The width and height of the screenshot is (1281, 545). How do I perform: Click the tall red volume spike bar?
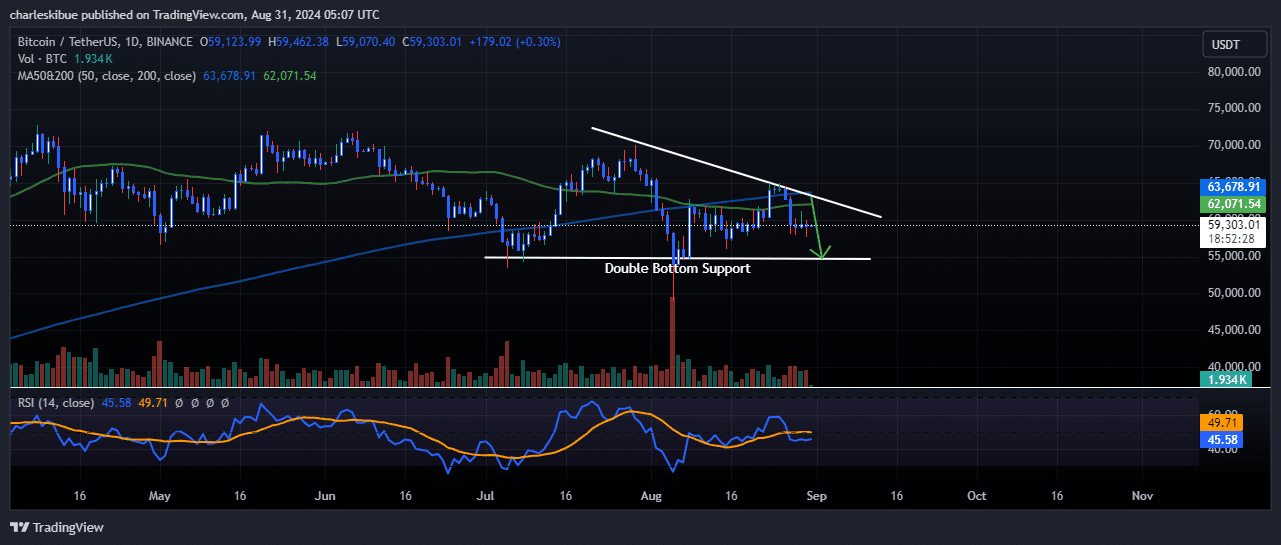[x=672, y=340]
